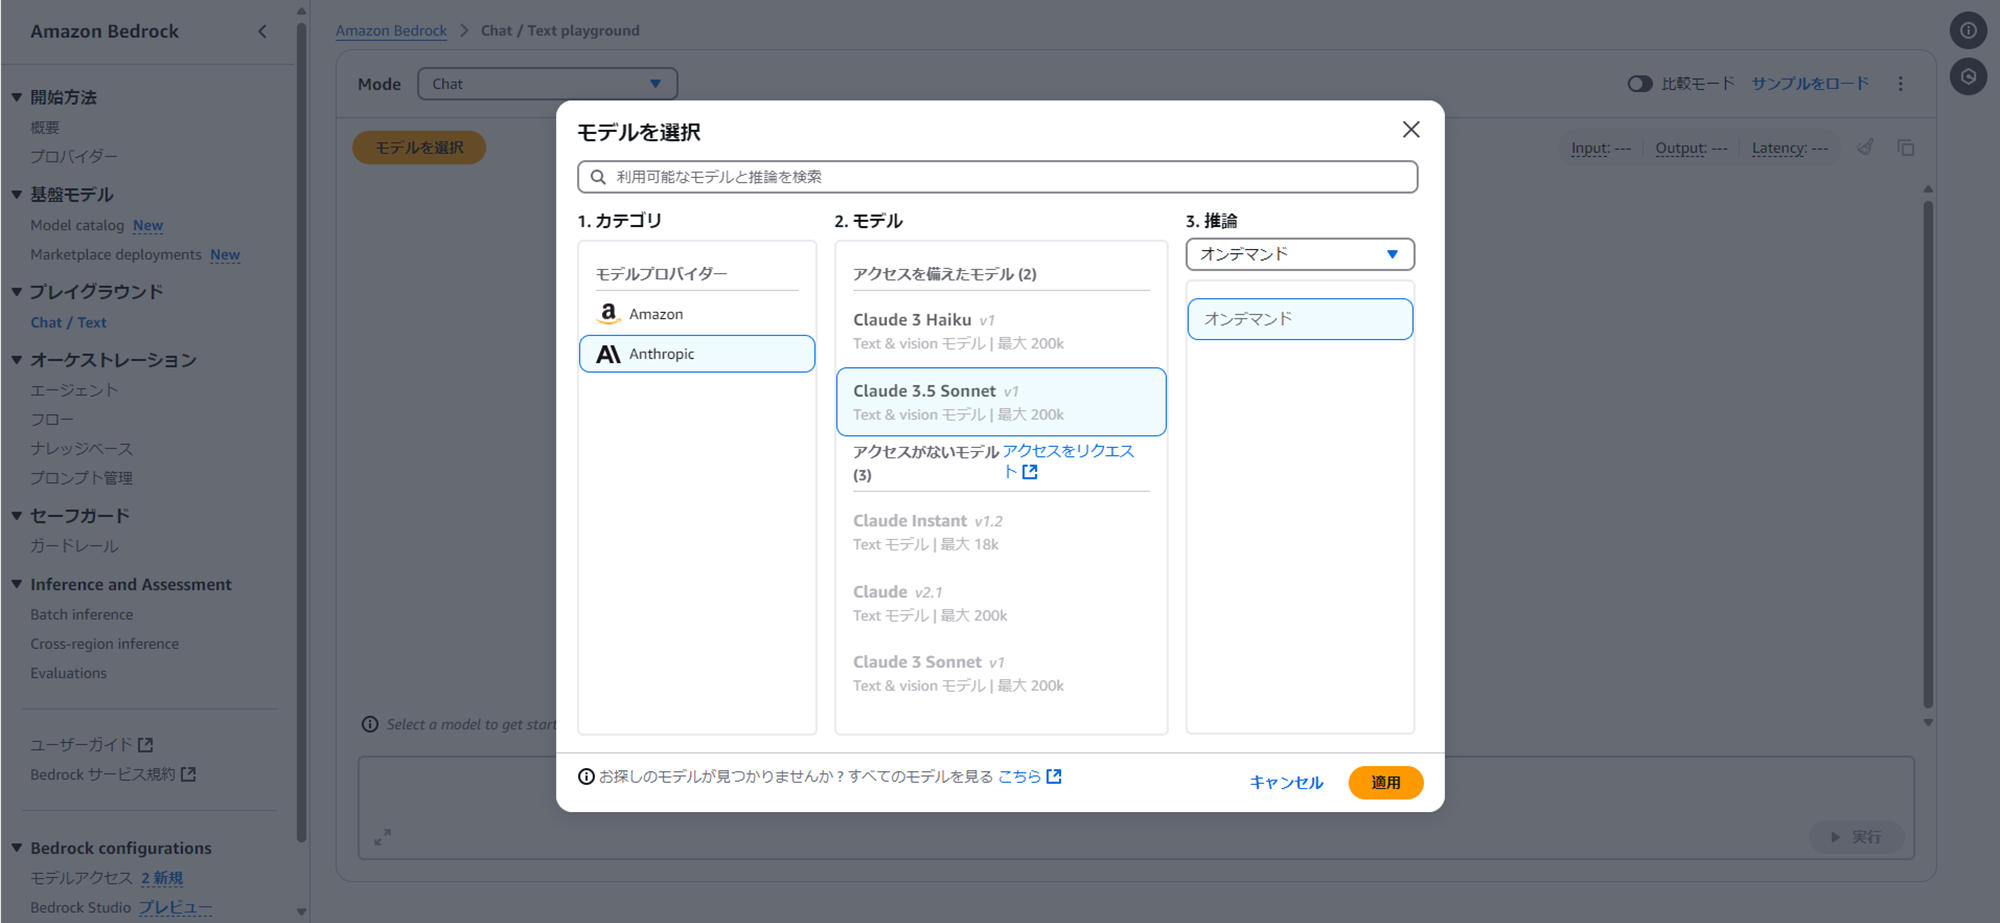Open Cross-region inference in sidebar
2000x923 pixels.
(105, 643)
